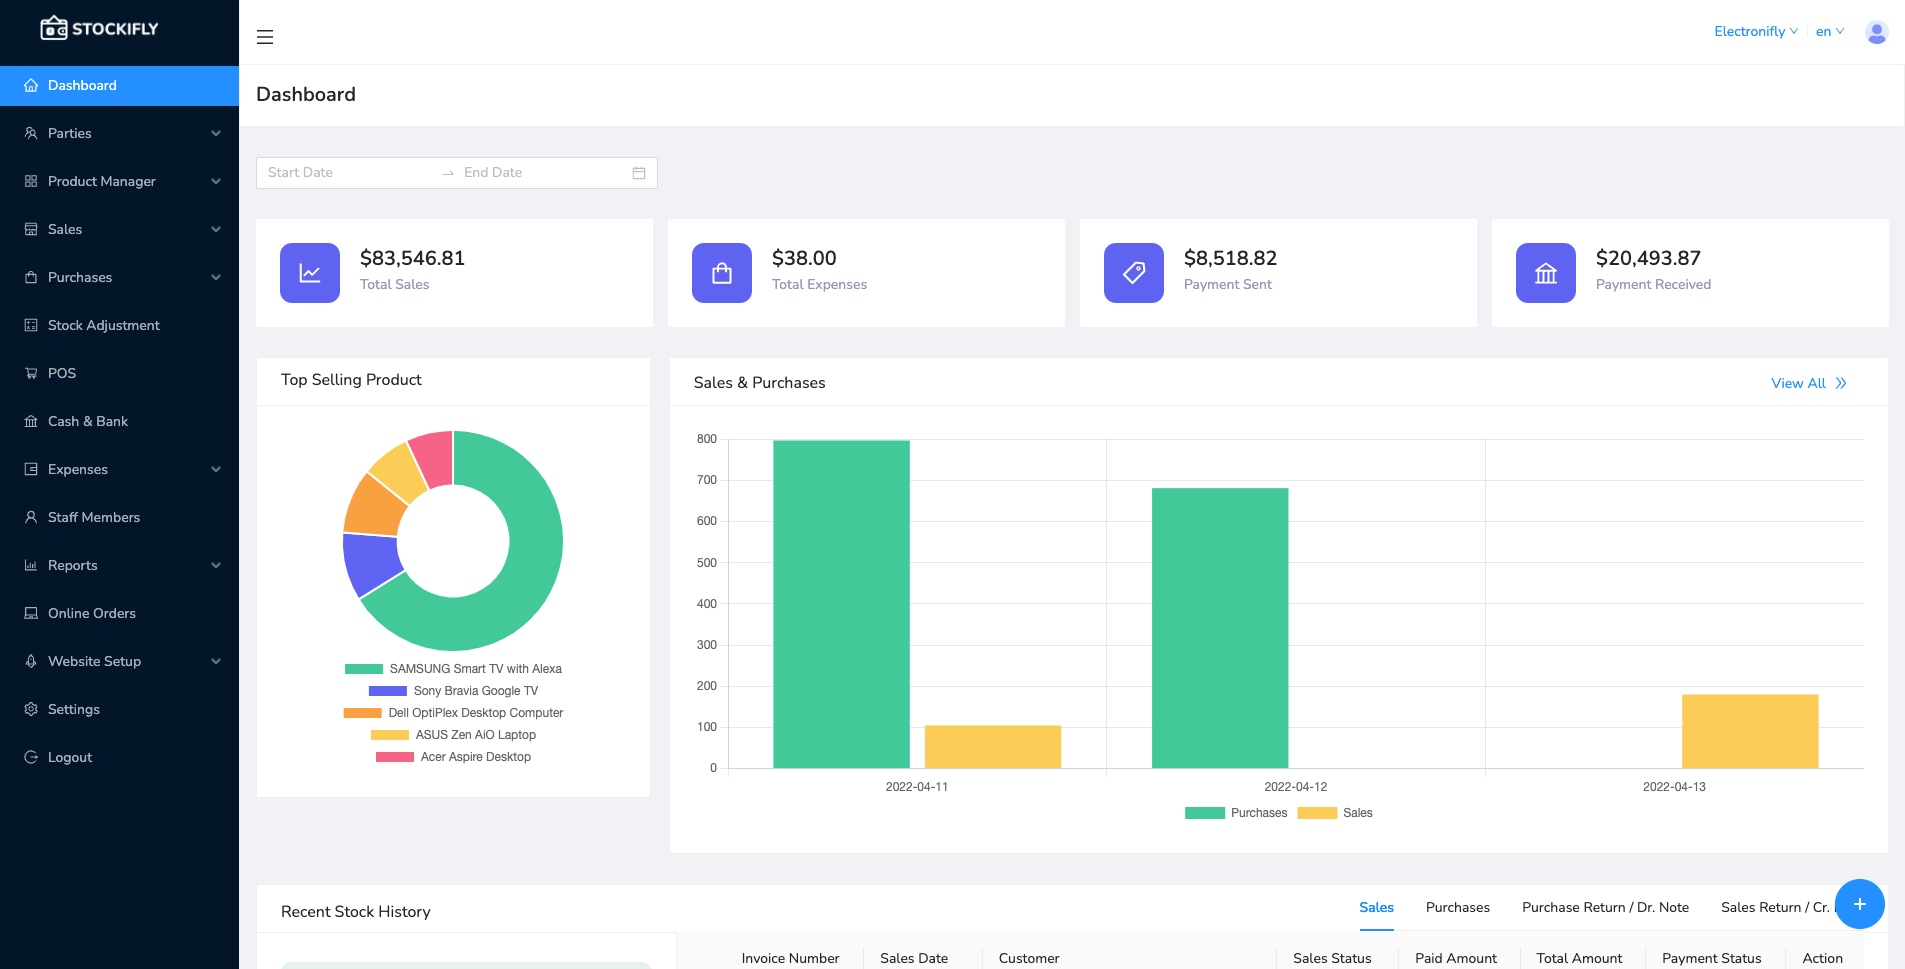The image size is (1905, 969).
Task: Toggle Sales series in chart legend
Action: tap(1336, 813)
